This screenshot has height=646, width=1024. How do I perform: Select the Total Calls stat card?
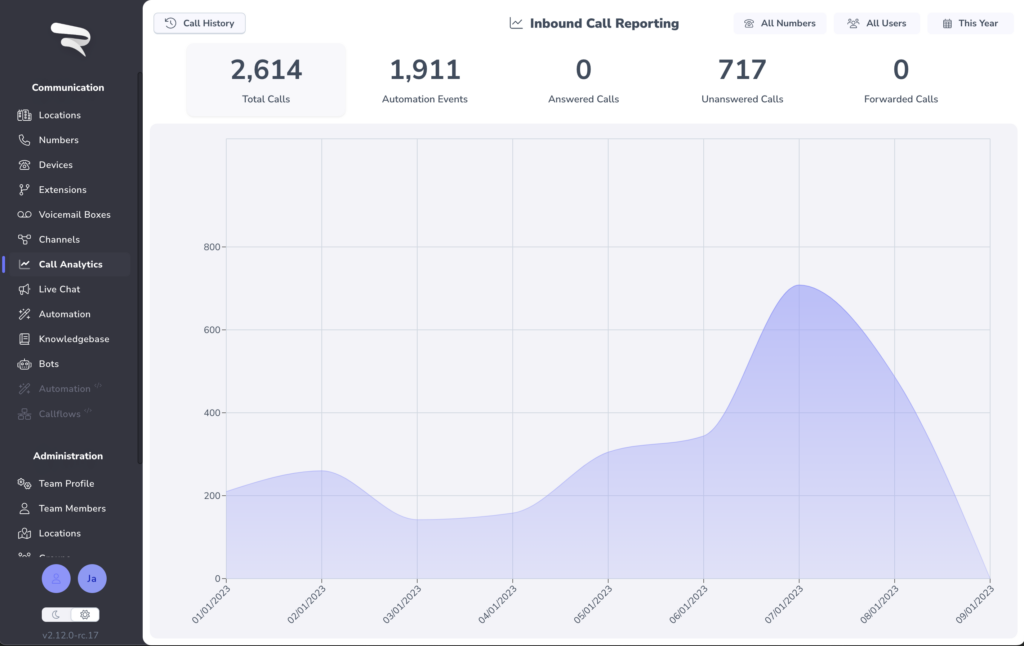[266, 80]
